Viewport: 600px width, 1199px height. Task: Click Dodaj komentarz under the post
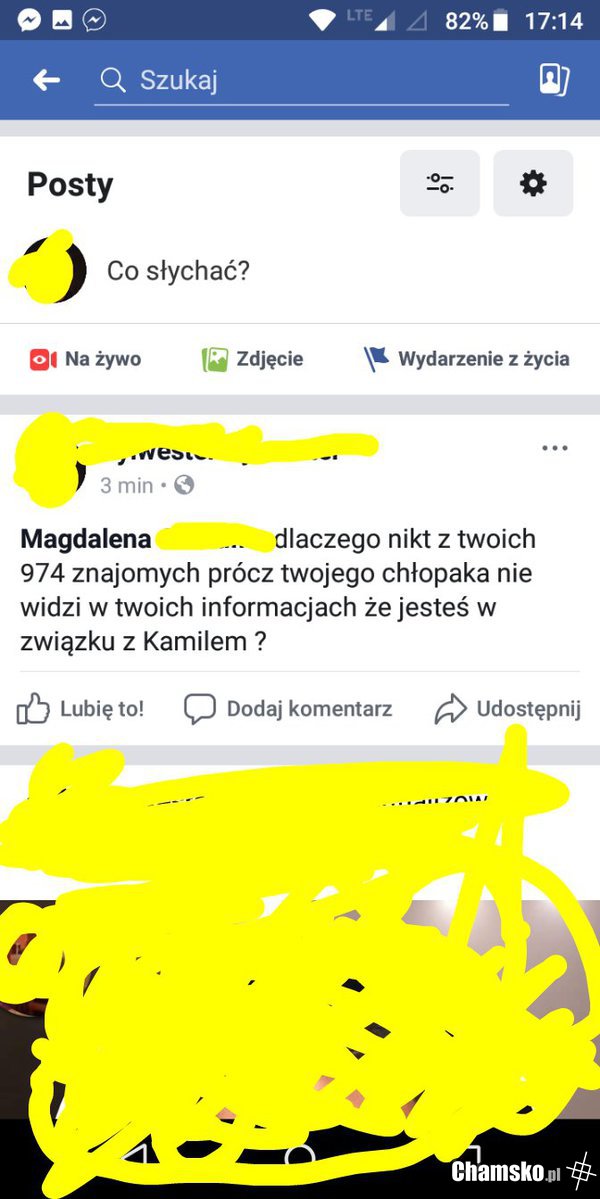click(x=288, y=709)
